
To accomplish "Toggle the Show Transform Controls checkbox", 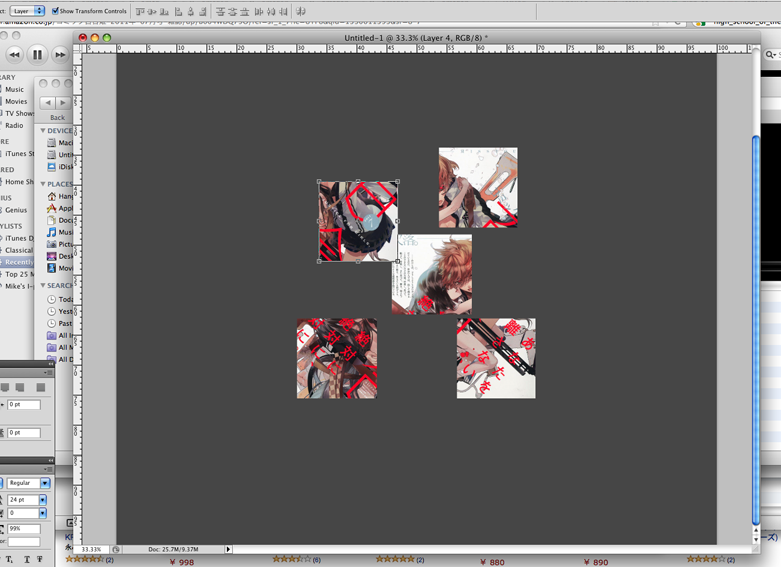I will pyautogui.click(x=55, y=10).
